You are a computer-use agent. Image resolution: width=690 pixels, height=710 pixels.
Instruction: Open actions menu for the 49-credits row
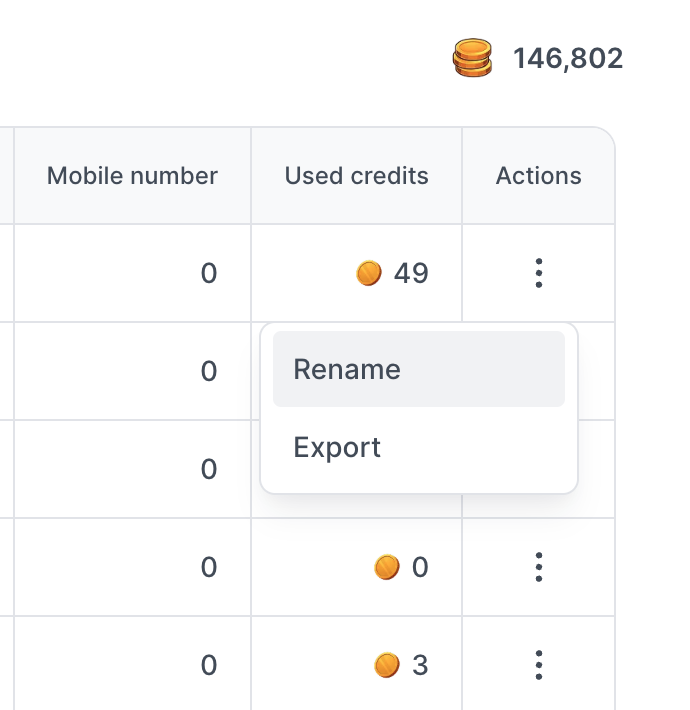pos(538,273)
